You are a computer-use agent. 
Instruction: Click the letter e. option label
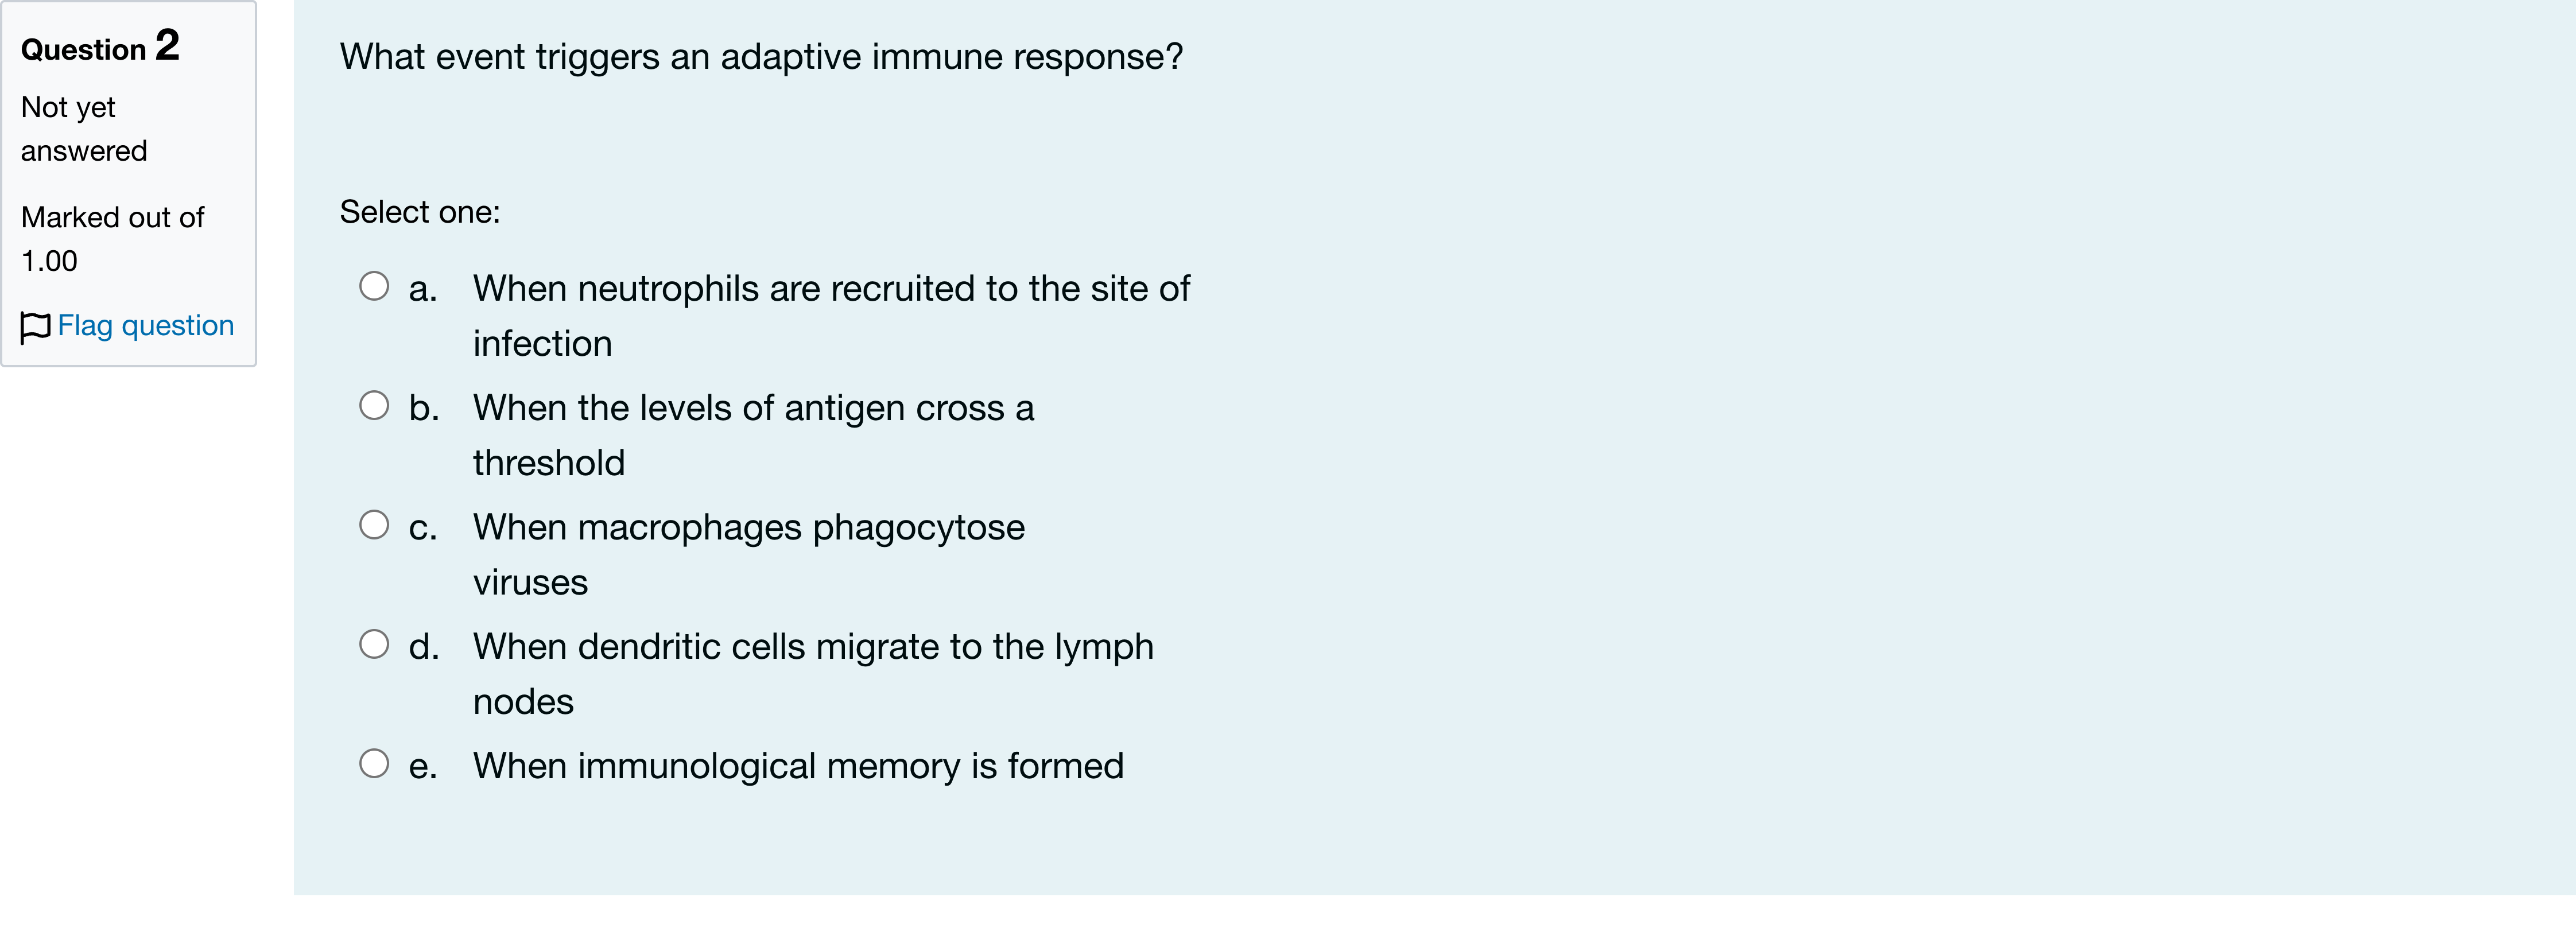[423, 767]
